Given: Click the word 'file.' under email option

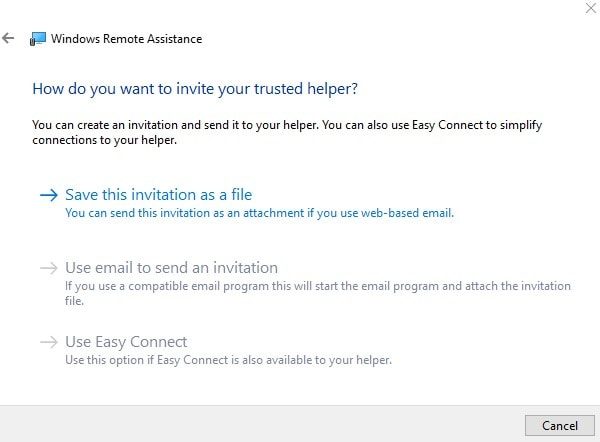Looking at the screenshot, I should click(x=74, y=301).
